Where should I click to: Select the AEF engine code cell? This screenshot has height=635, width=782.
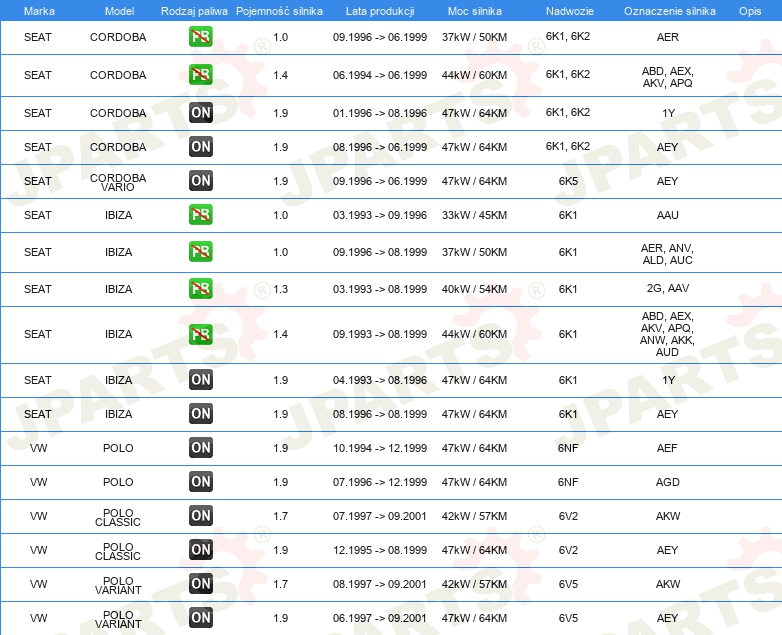coord(667,448)
